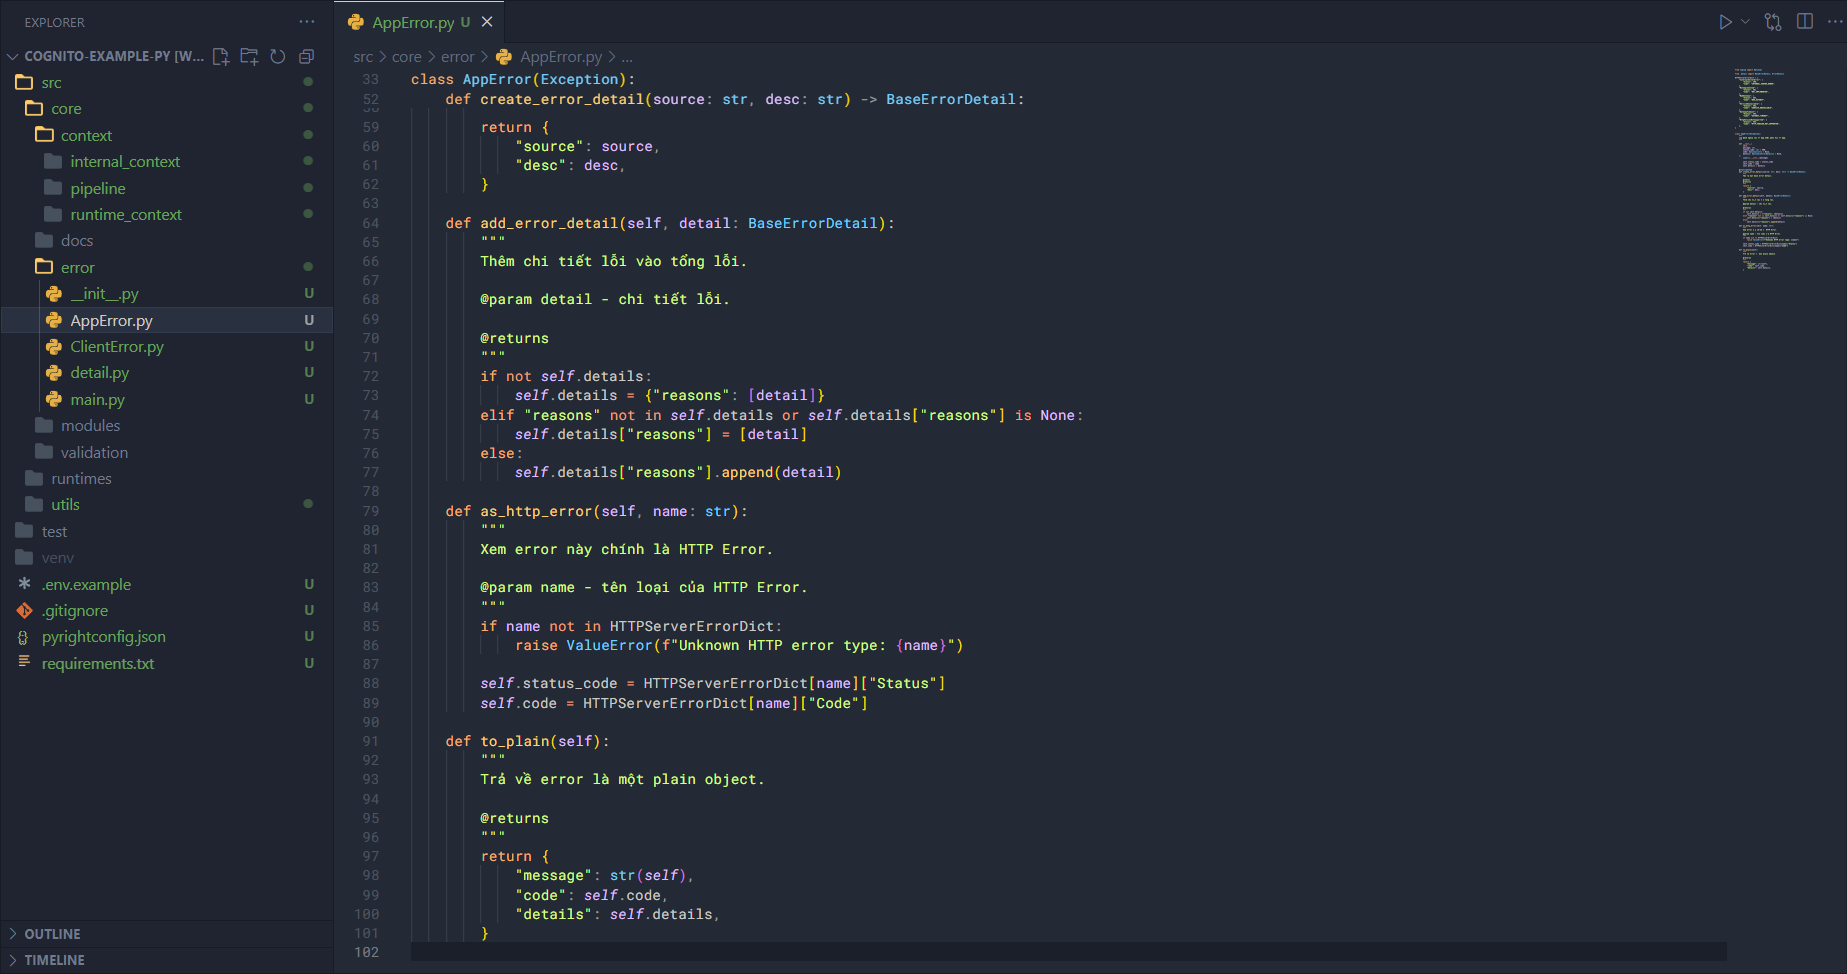Open the source control changes icon
Image resolution: width=1847 pixels, height=974 pixels.
[x=1773, y=22]
